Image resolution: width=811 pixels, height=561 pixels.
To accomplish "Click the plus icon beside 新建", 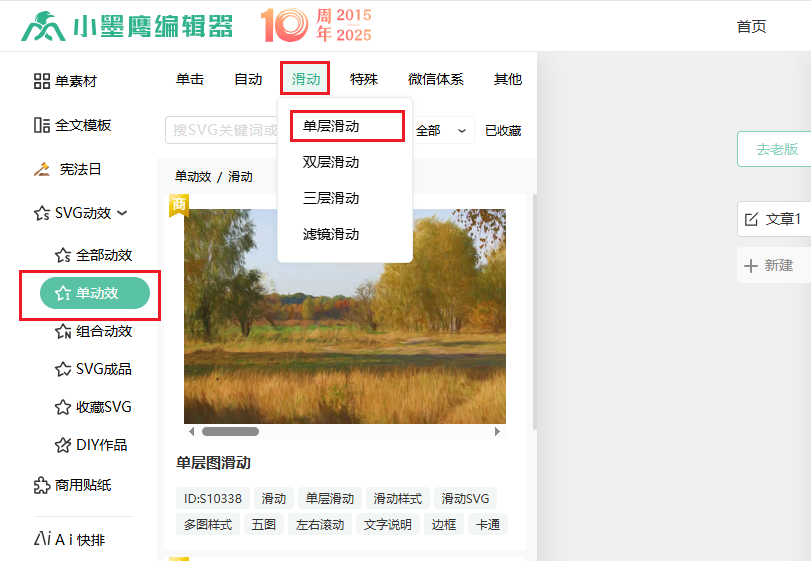I will [x=750, y=266].
